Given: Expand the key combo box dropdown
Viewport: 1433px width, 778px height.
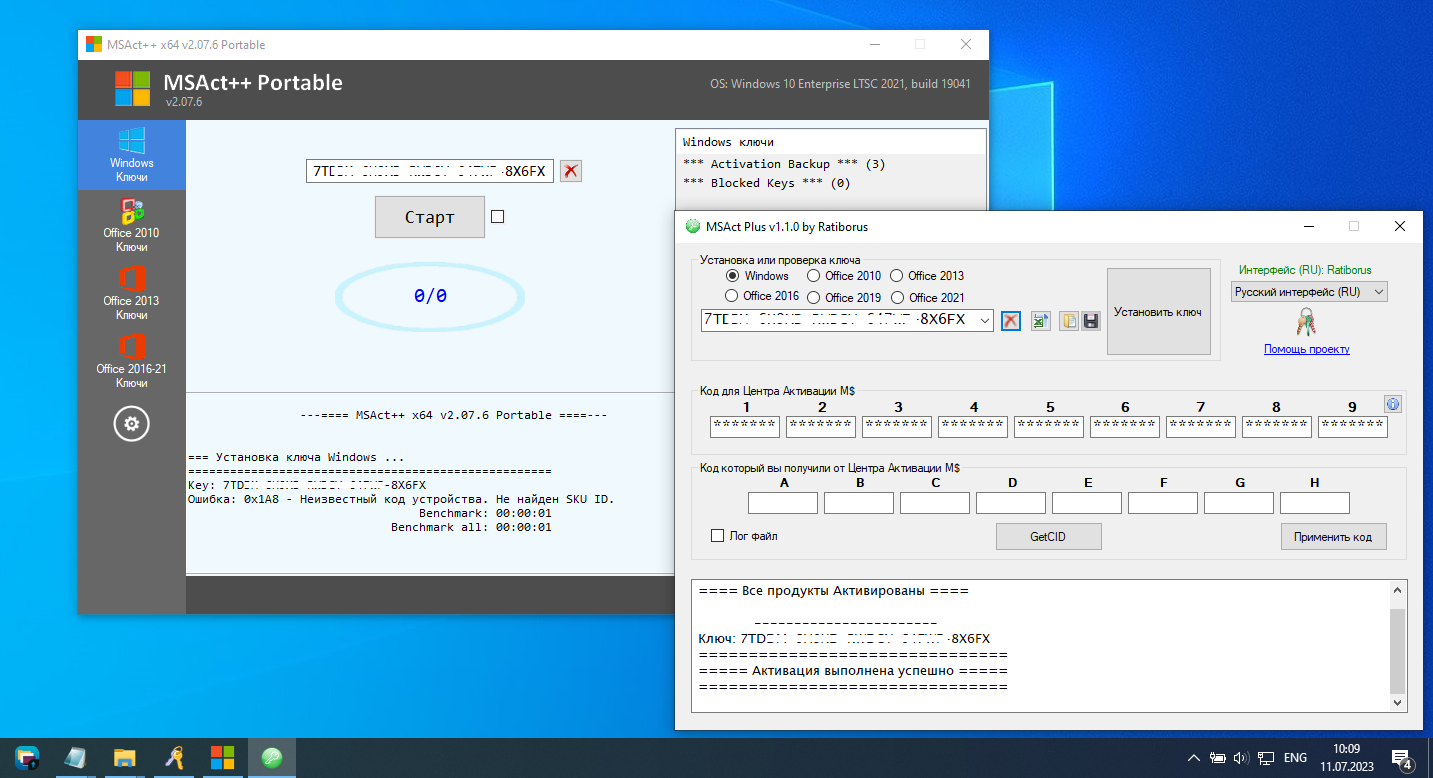Looking at the screenshot, I should point(984,321).
